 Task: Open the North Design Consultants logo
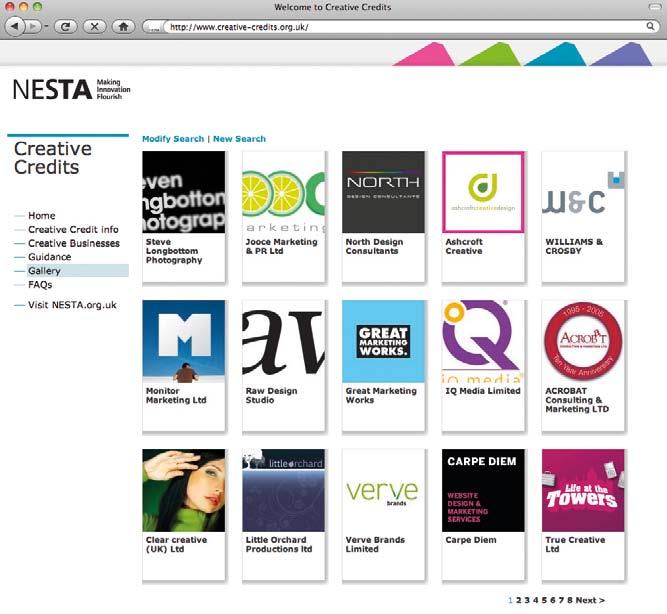tap(383, 192)
